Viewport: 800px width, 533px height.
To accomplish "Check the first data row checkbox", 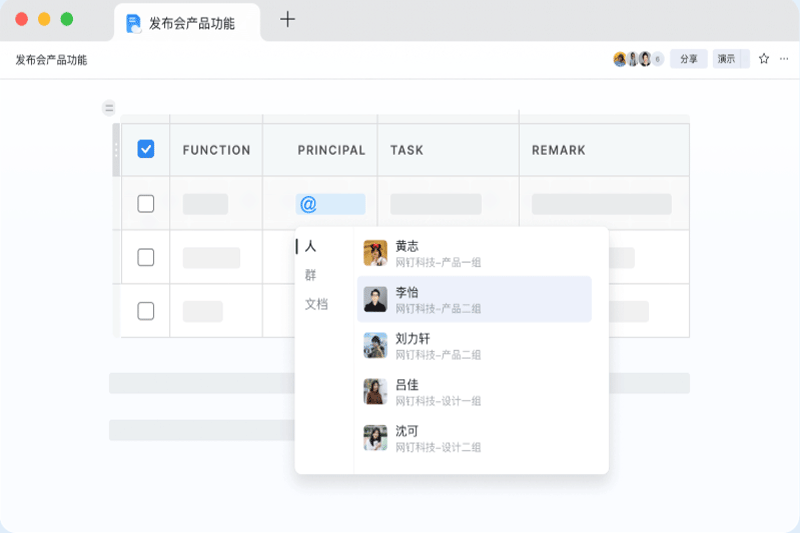I will (x=146, y=204).
